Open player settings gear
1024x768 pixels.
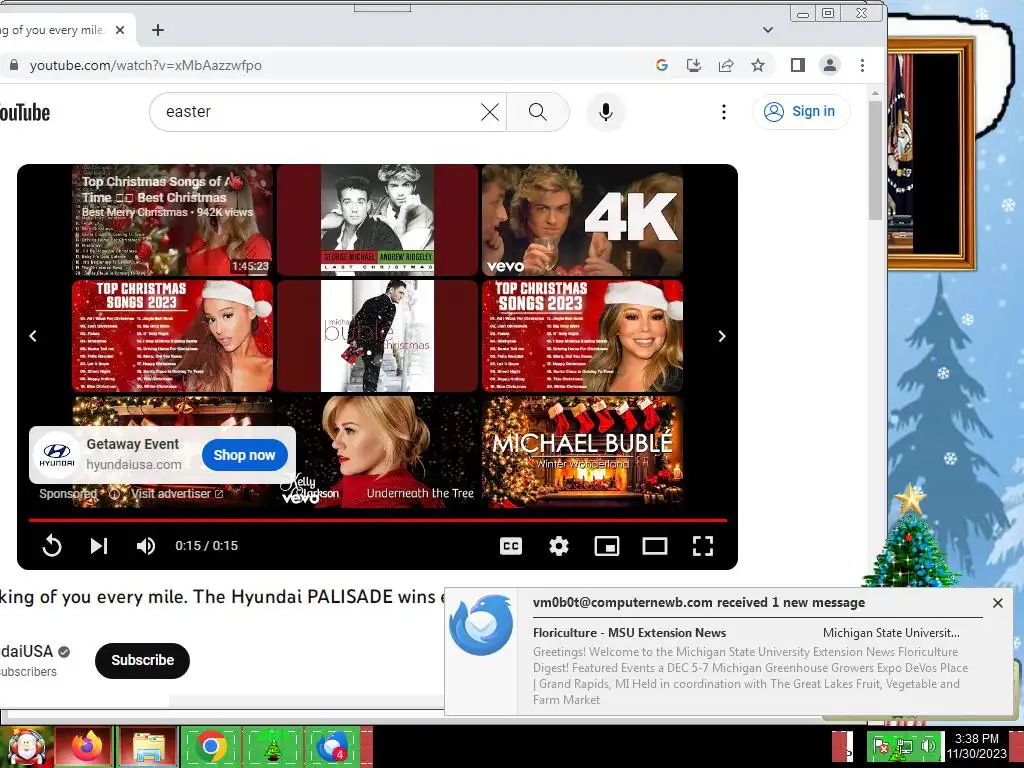[558, 546]
